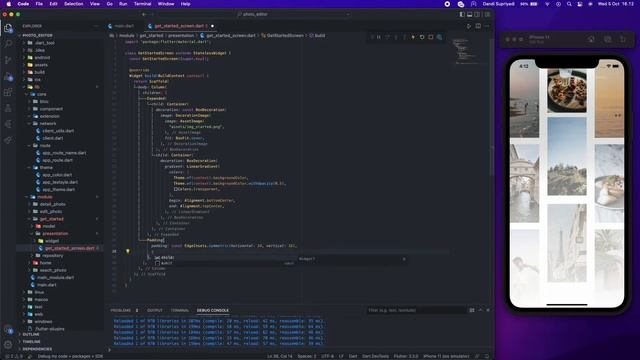
Task: Open the Search view in the activity bar
Action: [8, 43]
